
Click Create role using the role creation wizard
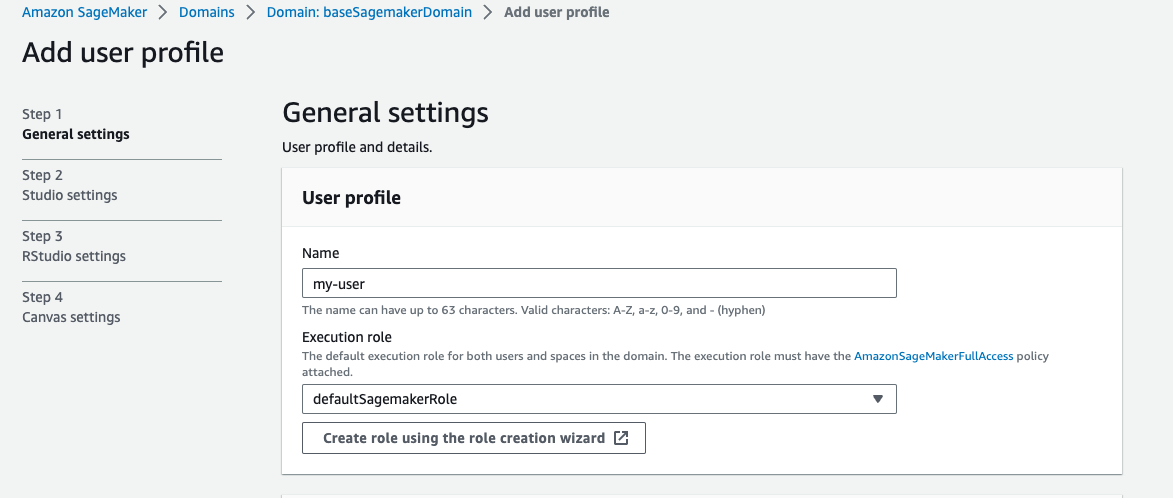pos(474,438)
